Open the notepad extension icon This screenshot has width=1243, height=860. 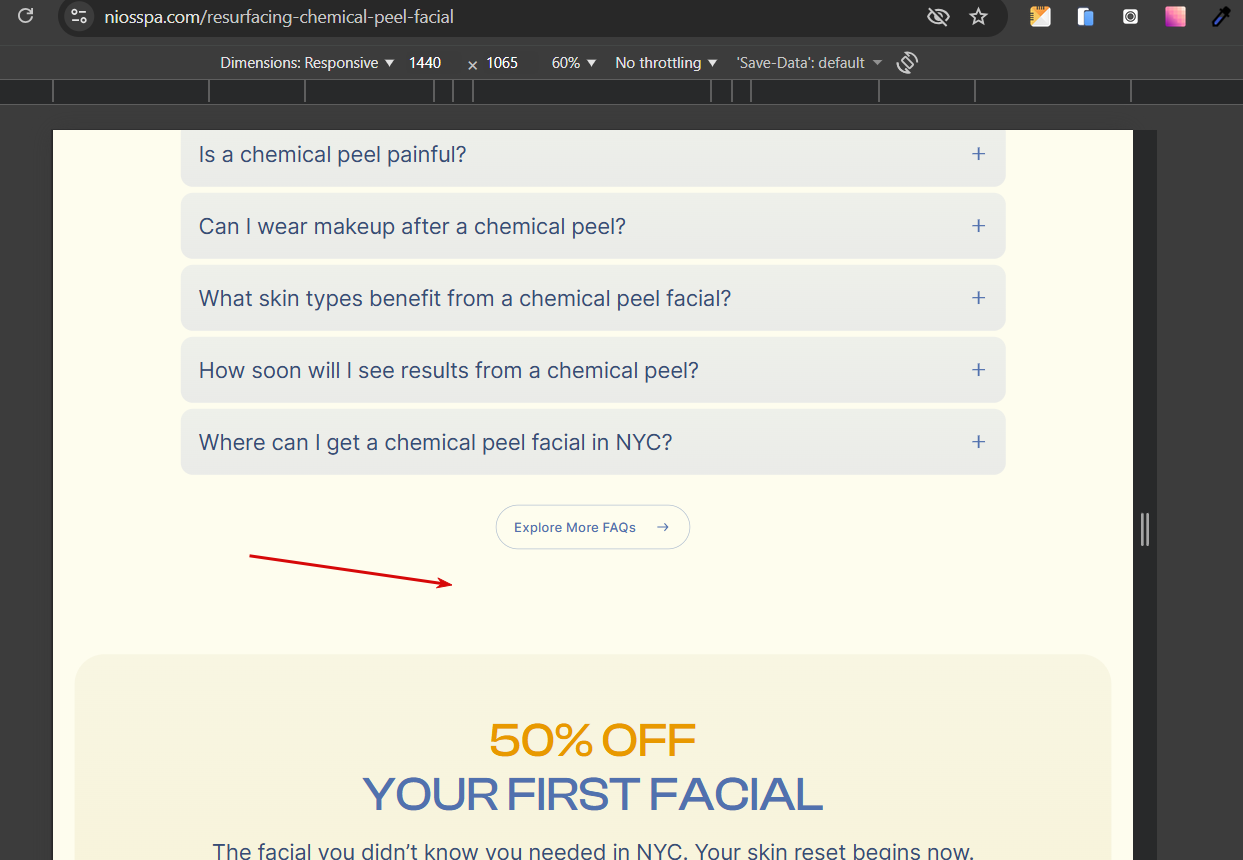coord(1040,16)
